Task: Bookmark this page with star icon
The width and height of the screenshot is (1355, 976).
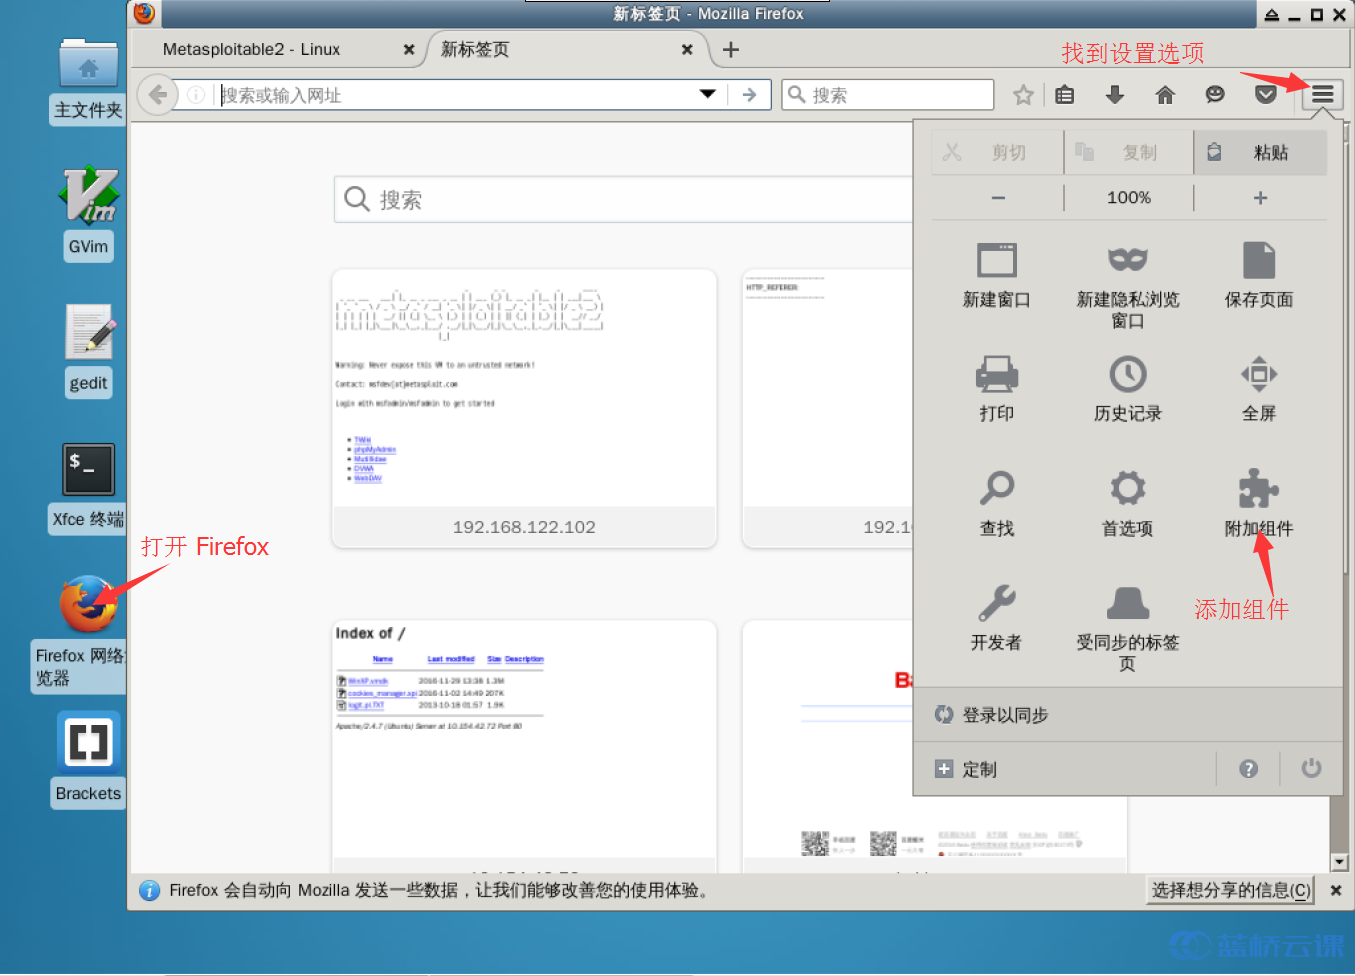Action: [x=1023, y=95]
